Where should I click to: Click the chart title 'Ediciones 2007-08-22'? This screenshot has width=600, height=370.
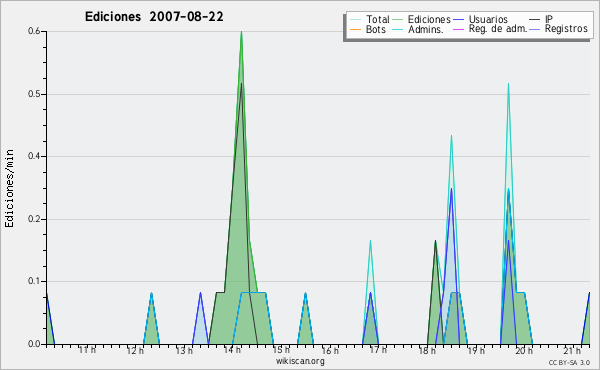pyautogui.click(x=154, y=16)
